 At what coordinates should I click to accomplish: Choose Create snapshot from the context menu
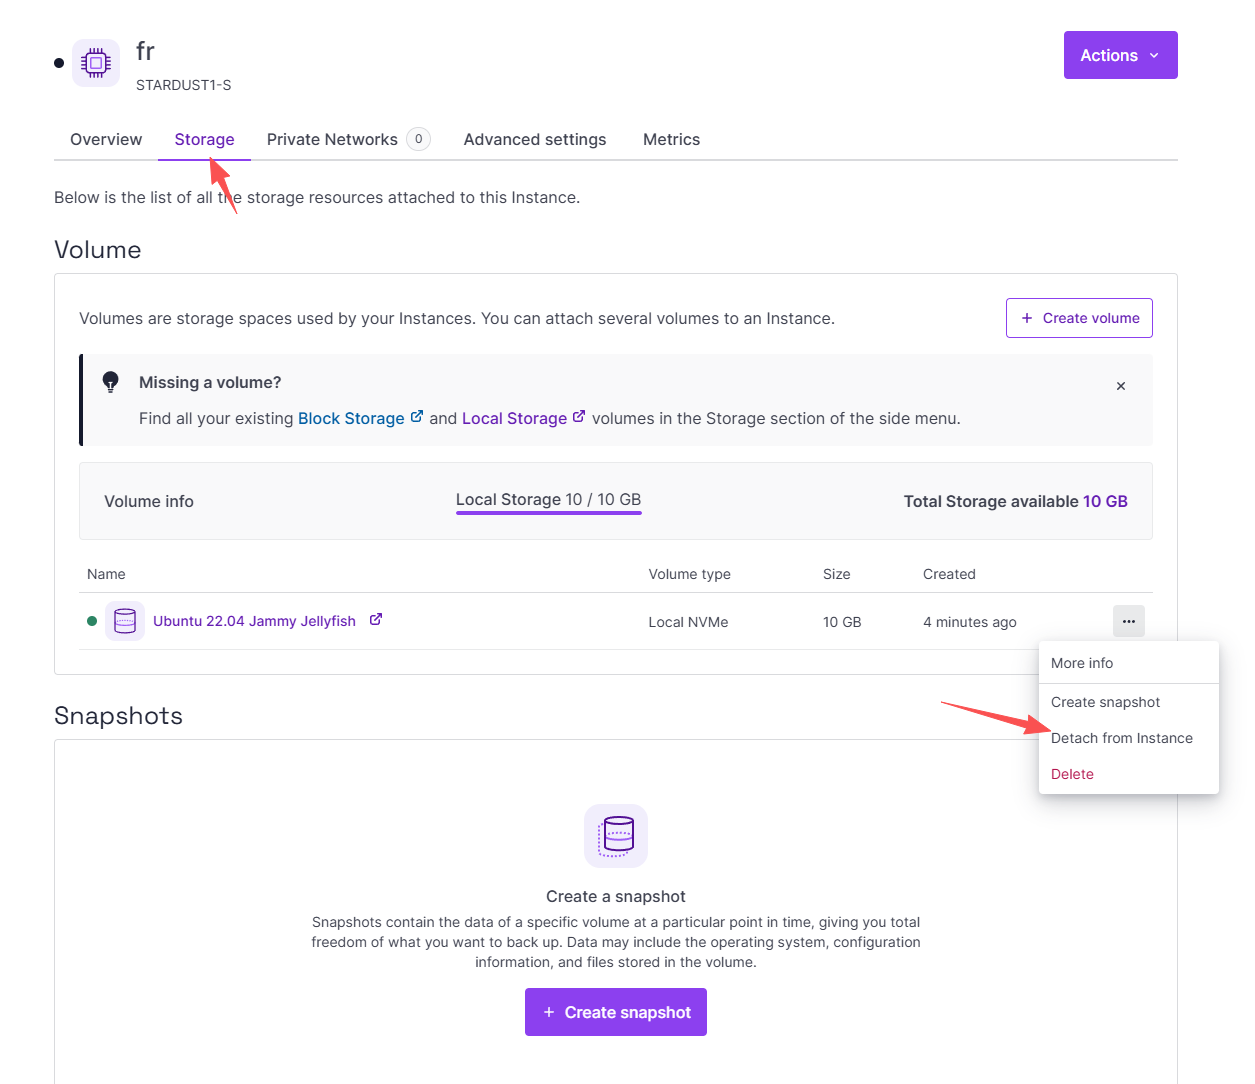pyautogui.click(x=1106, y=702)
